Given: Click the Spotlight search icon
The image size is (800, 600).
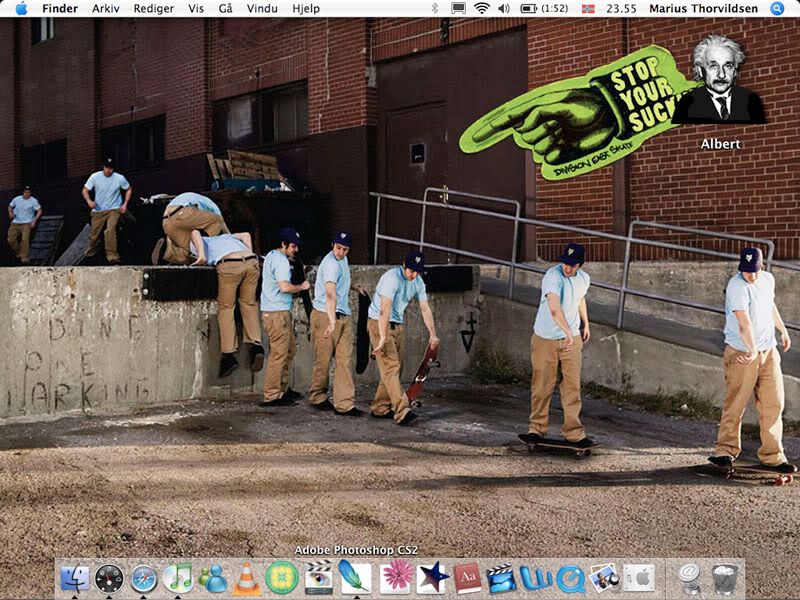Looking at the screenshot, I should point(777,8).
